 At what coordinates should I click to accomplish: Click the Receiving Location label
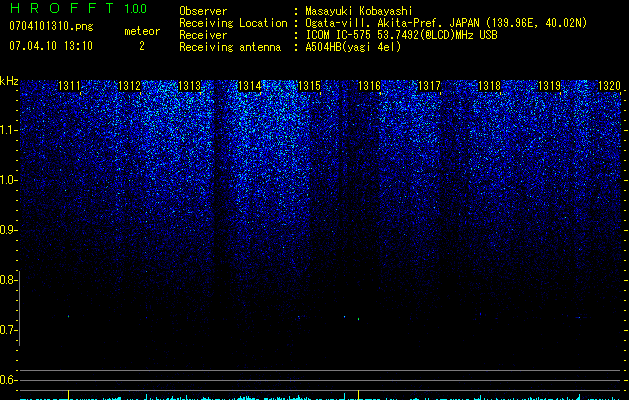coord(233,23)
